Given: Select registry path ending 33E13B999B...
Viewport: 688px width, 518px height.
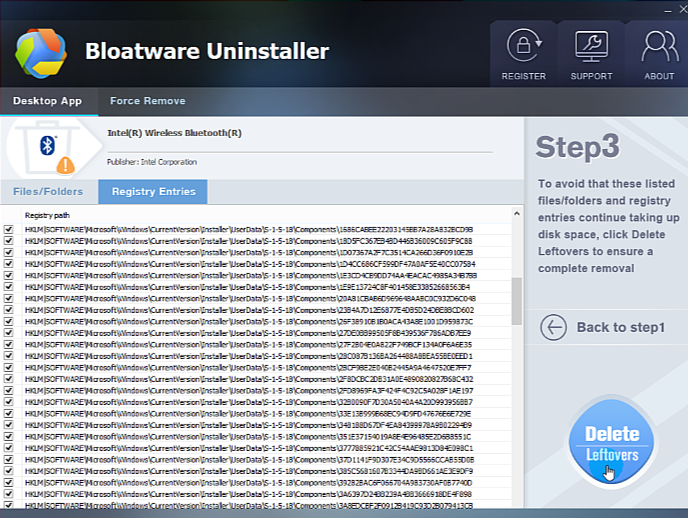Looking at the screenshot, I should [x=248, y=414].
